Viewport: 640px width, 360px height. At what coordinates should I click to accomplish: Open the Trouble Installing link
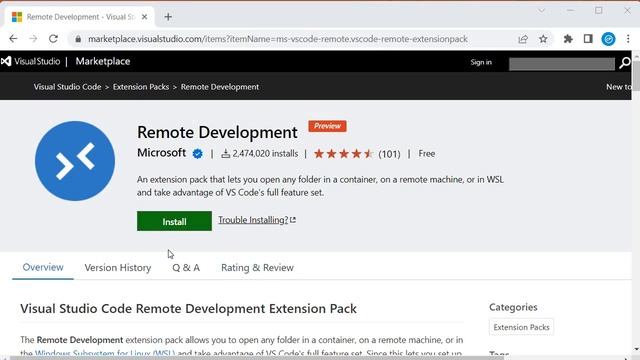[257, 220]
